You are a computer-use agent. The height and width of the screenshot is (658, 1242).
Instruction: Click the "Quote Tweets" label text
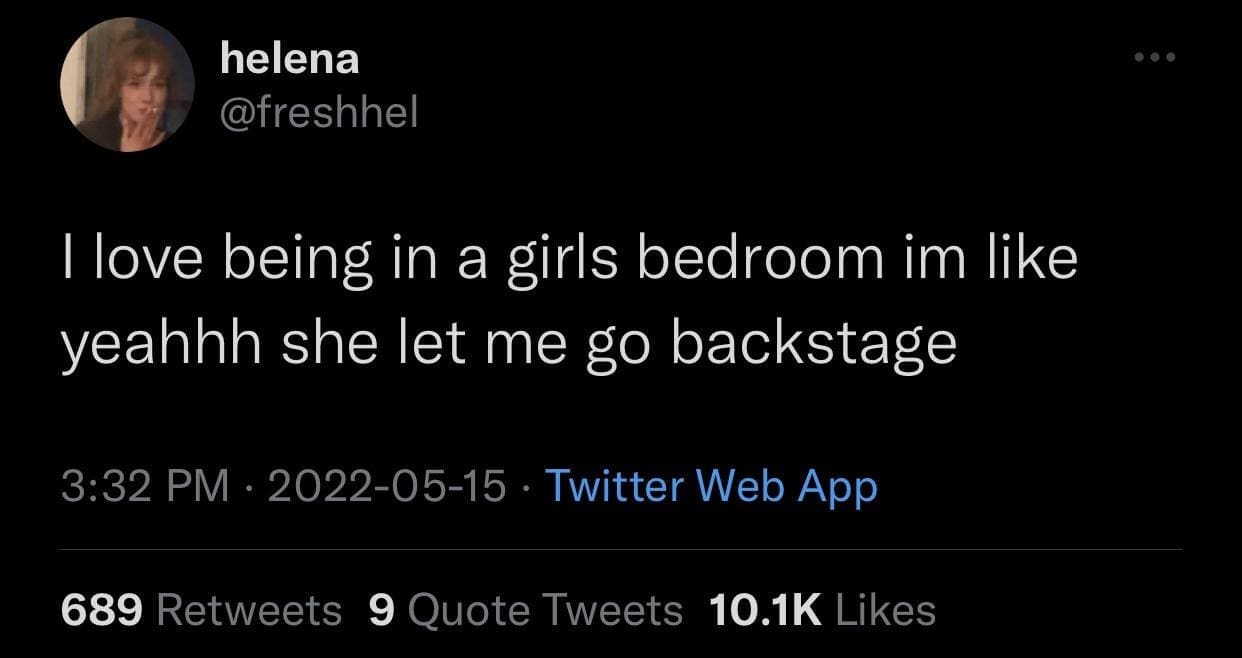click(x=546, y=609)
